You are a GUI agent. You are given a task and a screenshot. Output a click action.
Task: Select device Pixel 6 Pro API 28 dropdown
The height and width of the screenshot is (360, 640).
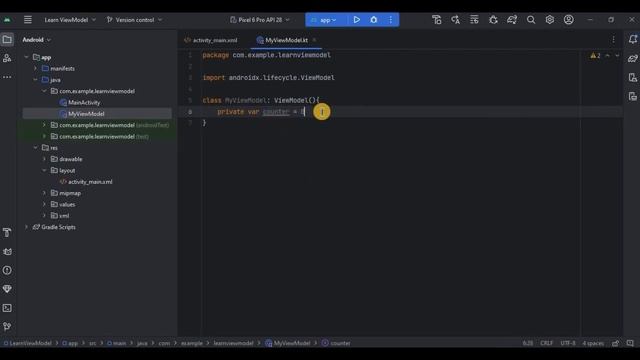coord(260,20)
